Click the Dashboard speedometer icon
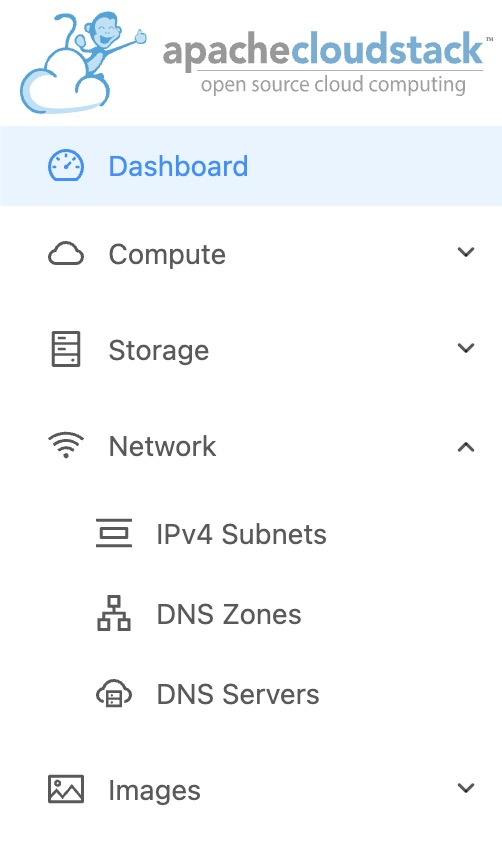This screenshot has width=502, height=856. (66, 166)
